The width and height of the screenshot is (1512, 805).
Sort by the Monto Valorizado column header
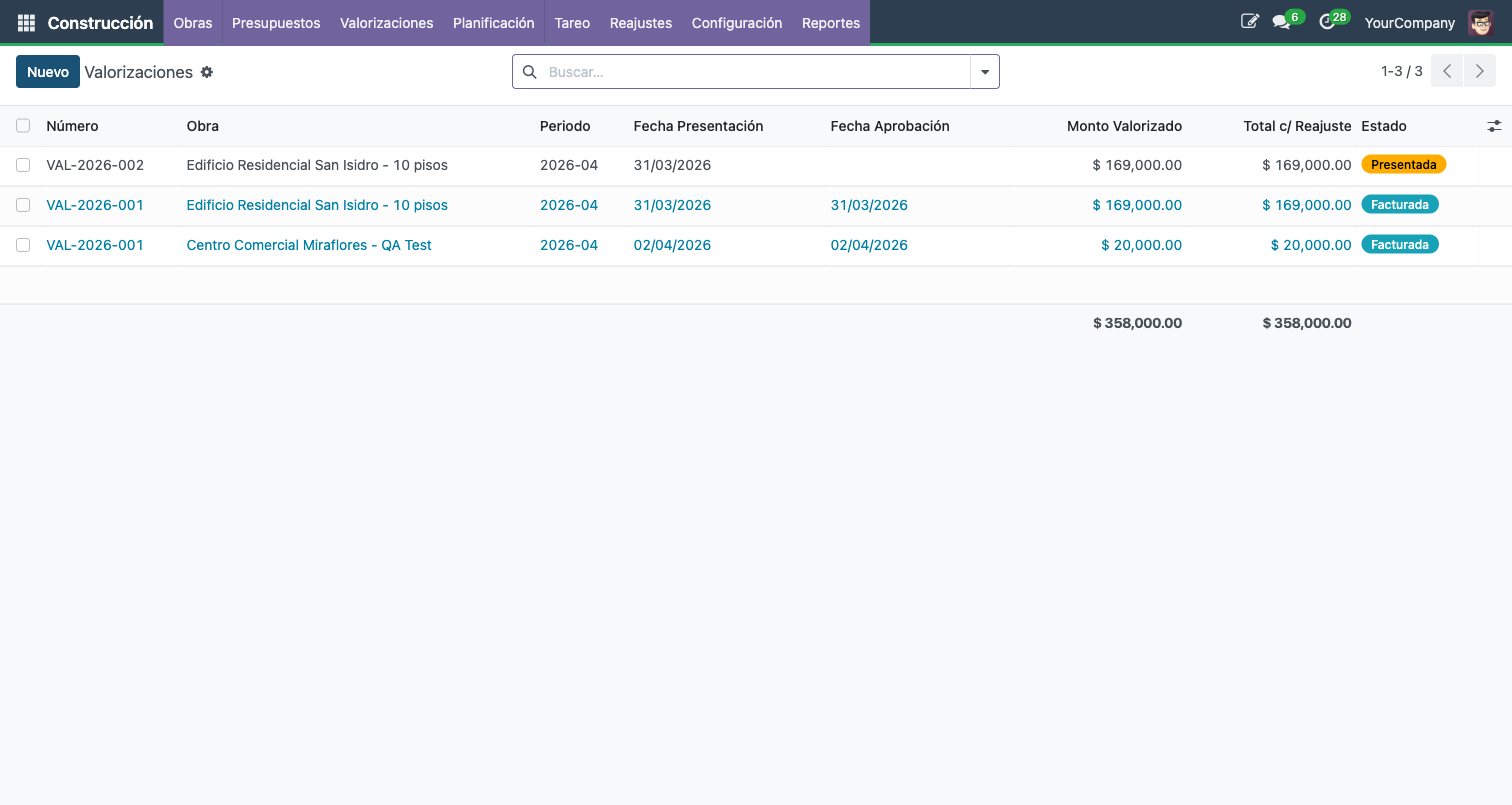1124,126
